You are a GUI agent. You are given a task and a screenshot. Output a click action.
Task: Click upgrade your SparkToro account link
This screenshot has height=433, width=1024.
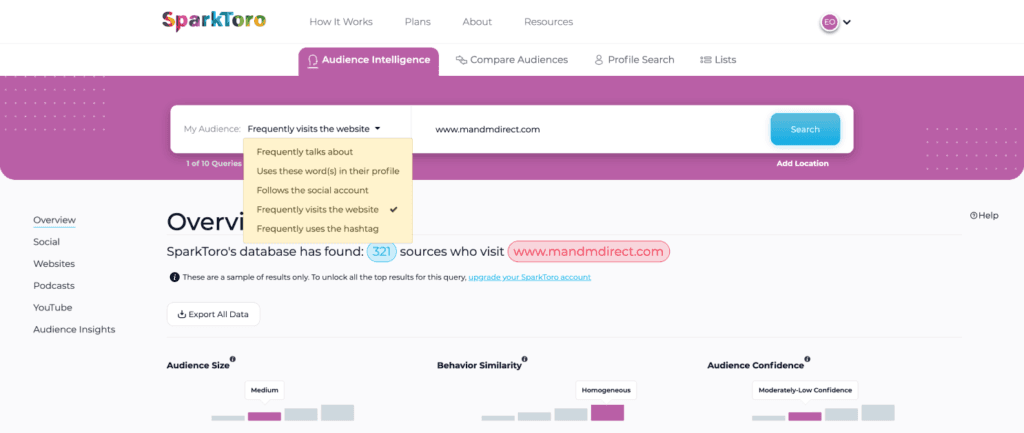[530, 277]
